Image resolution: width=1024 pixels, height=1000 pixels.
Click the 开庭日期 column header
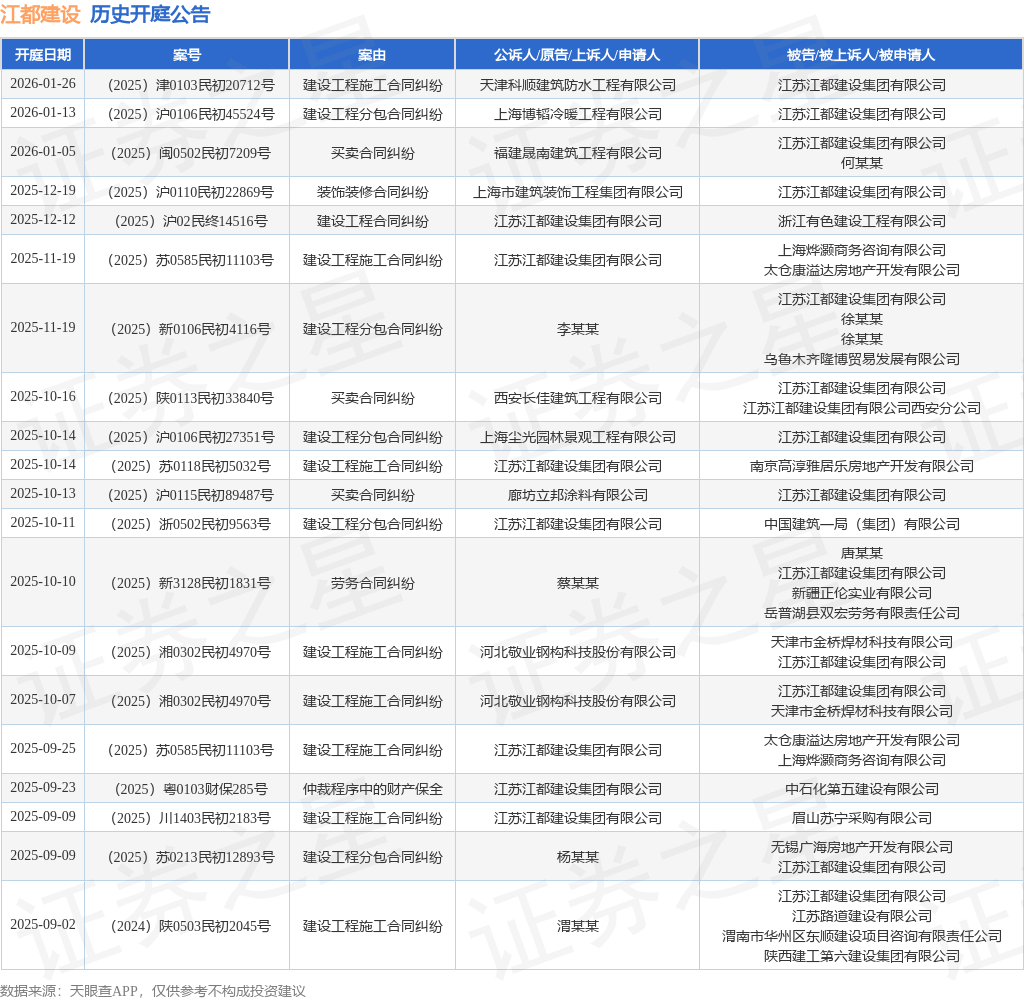pyautogui.click(x=43, y=55)
